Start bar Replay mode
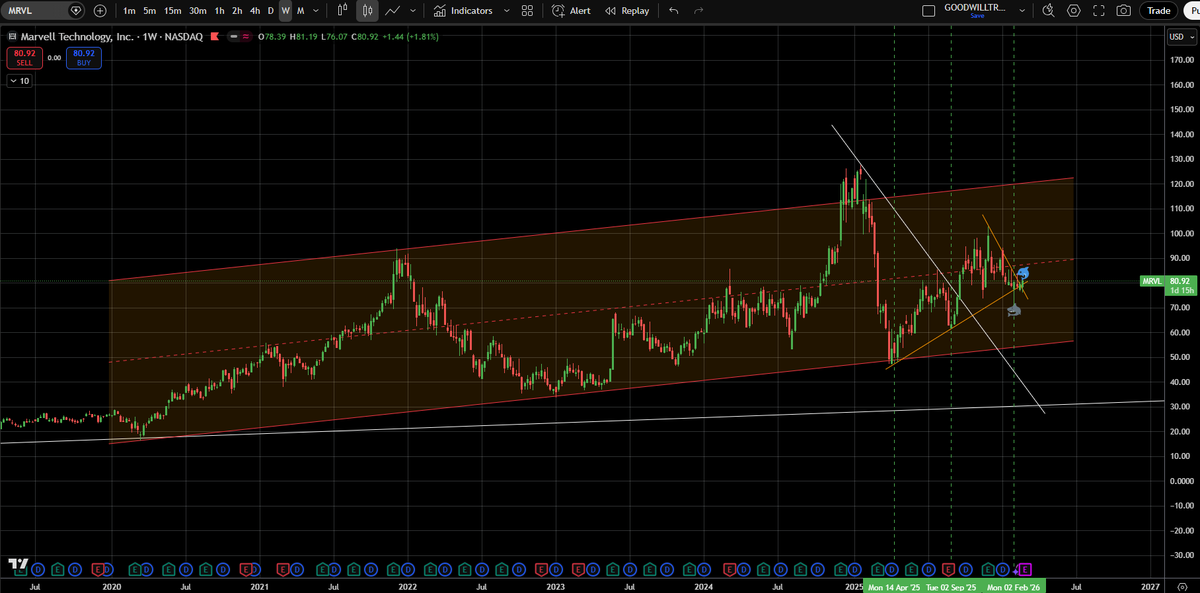The height and width of the screenshot is (593, 1200). coord(627,11)
